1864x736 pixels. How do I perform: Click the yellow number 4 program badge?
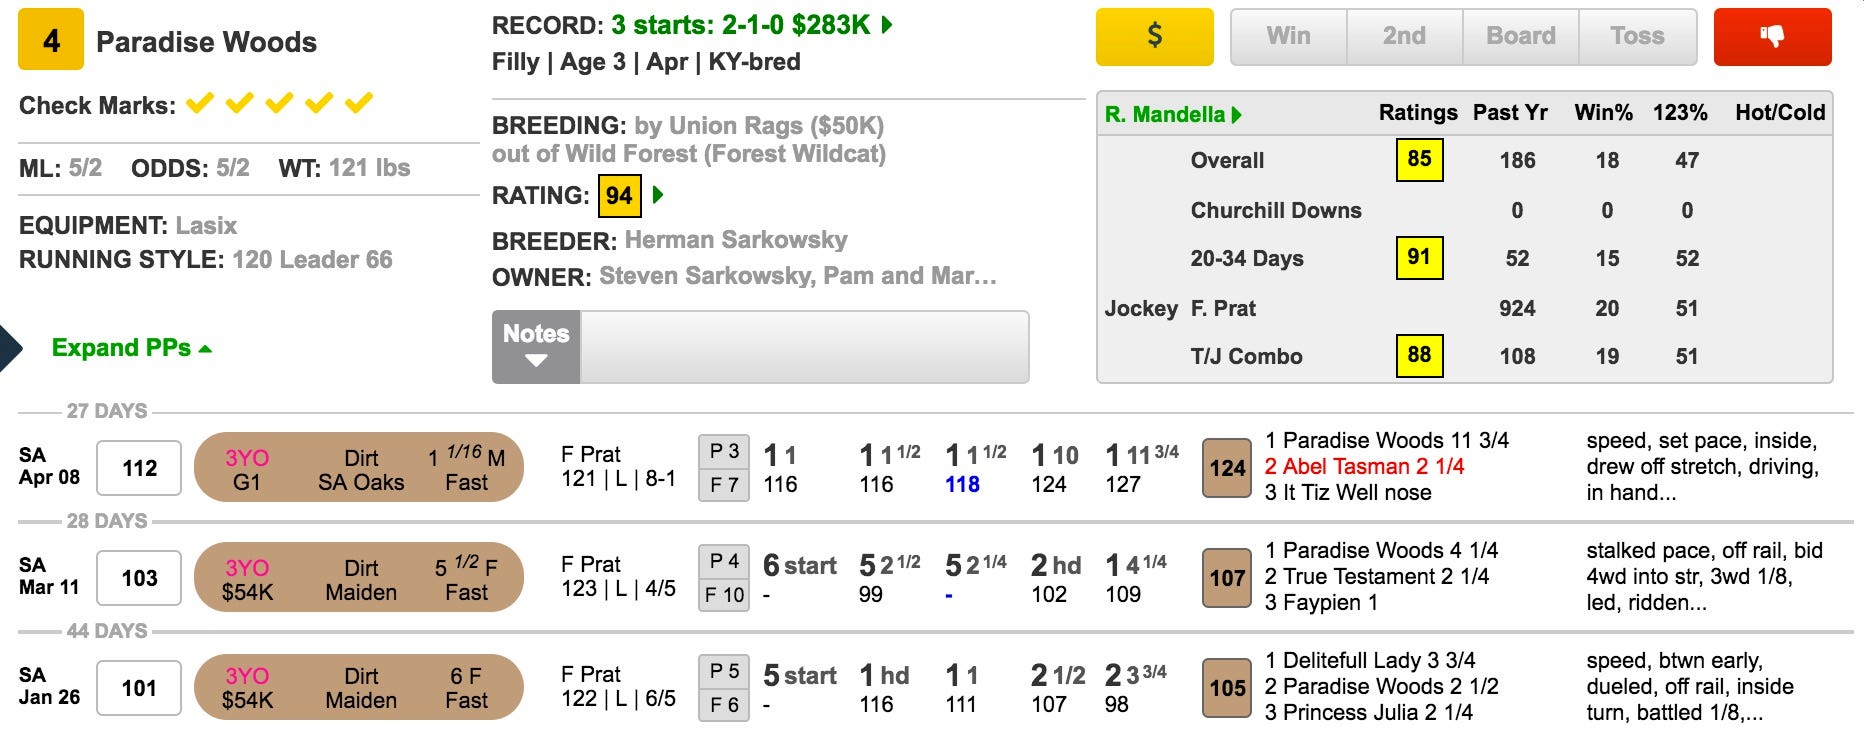(x=51, y=41)
